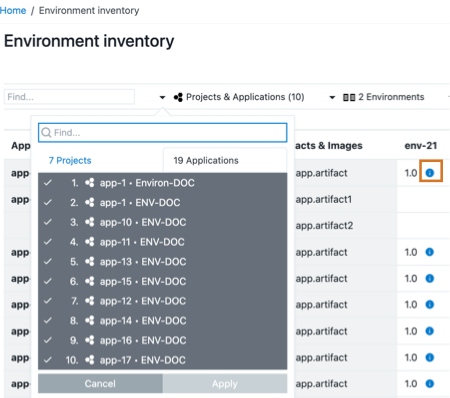Image resolution: width=450 pixels, height=398 pixels.
Task: Click the project icon beside app-16 ENV-DOC
Action: point(89,340)
